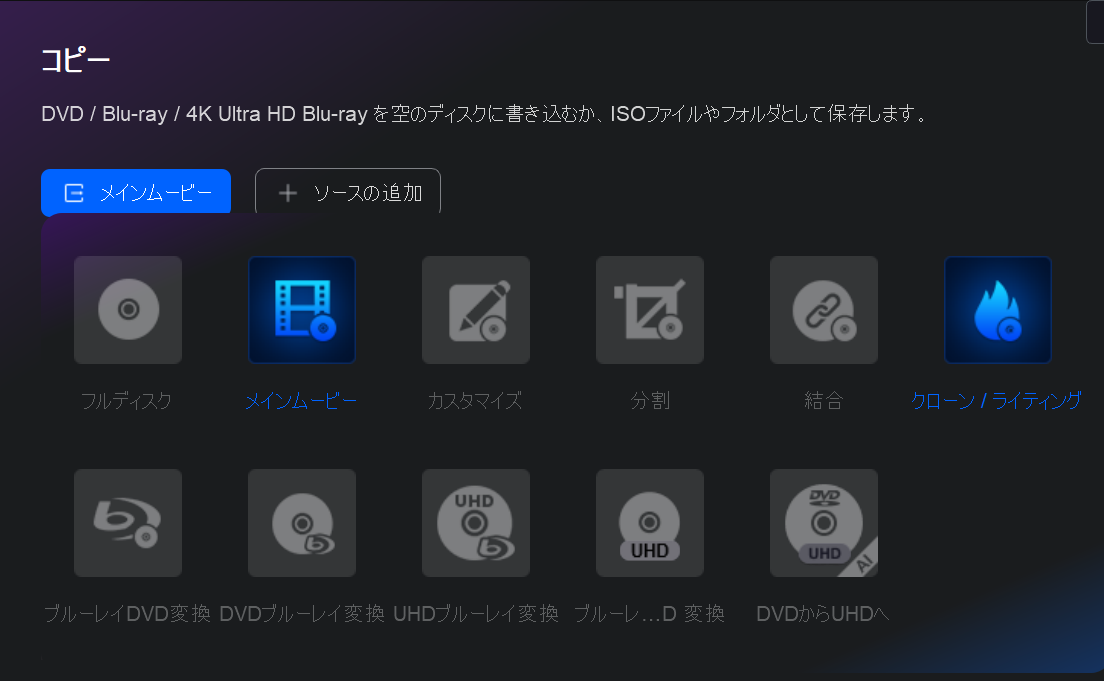Select the DVDからUHDへ AI icon
Viewport: 1104px width, 681px height.
(x=824, y=523)
